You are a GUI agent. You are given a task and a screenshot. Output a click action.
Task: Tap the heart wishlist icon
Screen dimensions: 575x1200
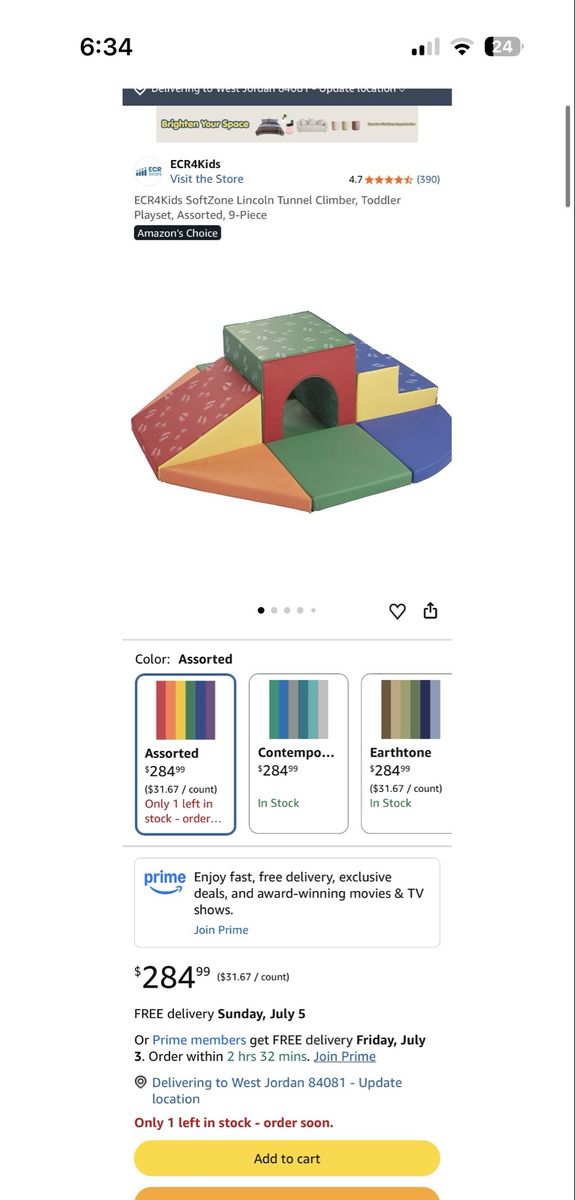point(397,611)
